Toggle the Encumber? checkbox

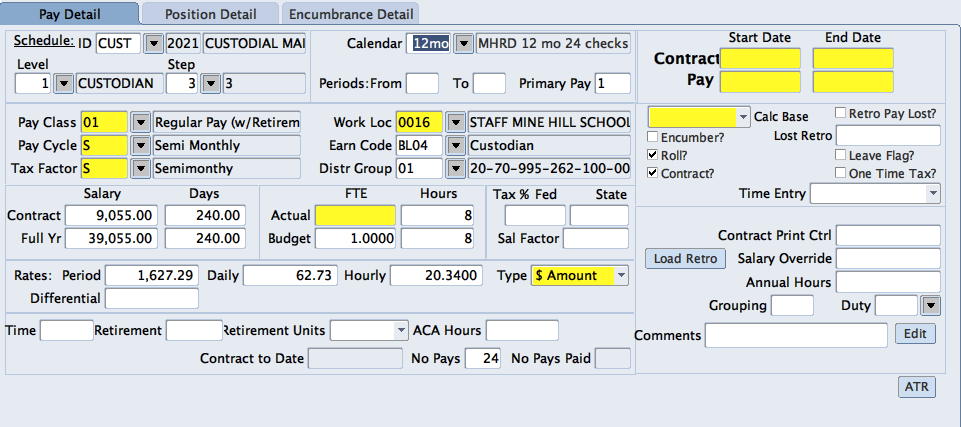[x=654, y=136]
